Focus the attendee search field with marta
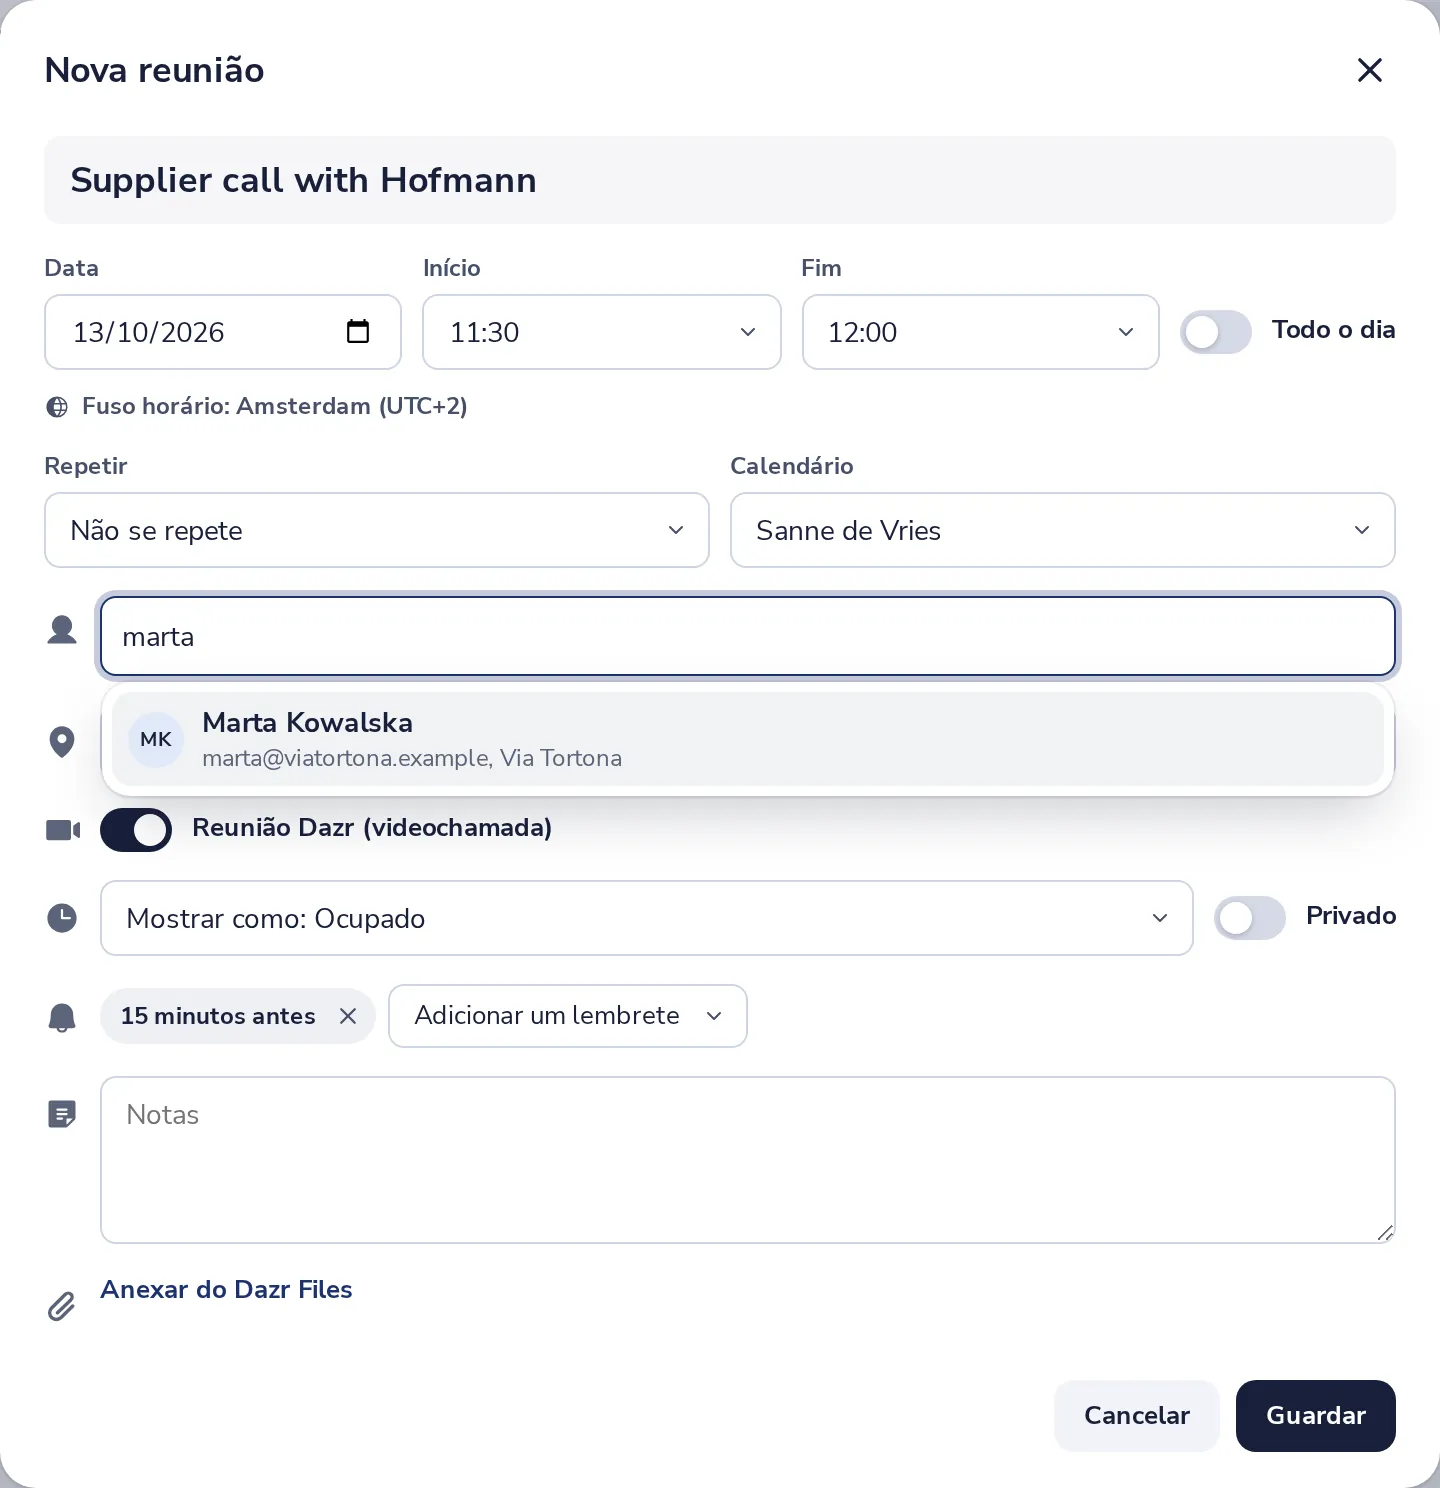Screen dimensions: 1440x1488 pos(748,636)
